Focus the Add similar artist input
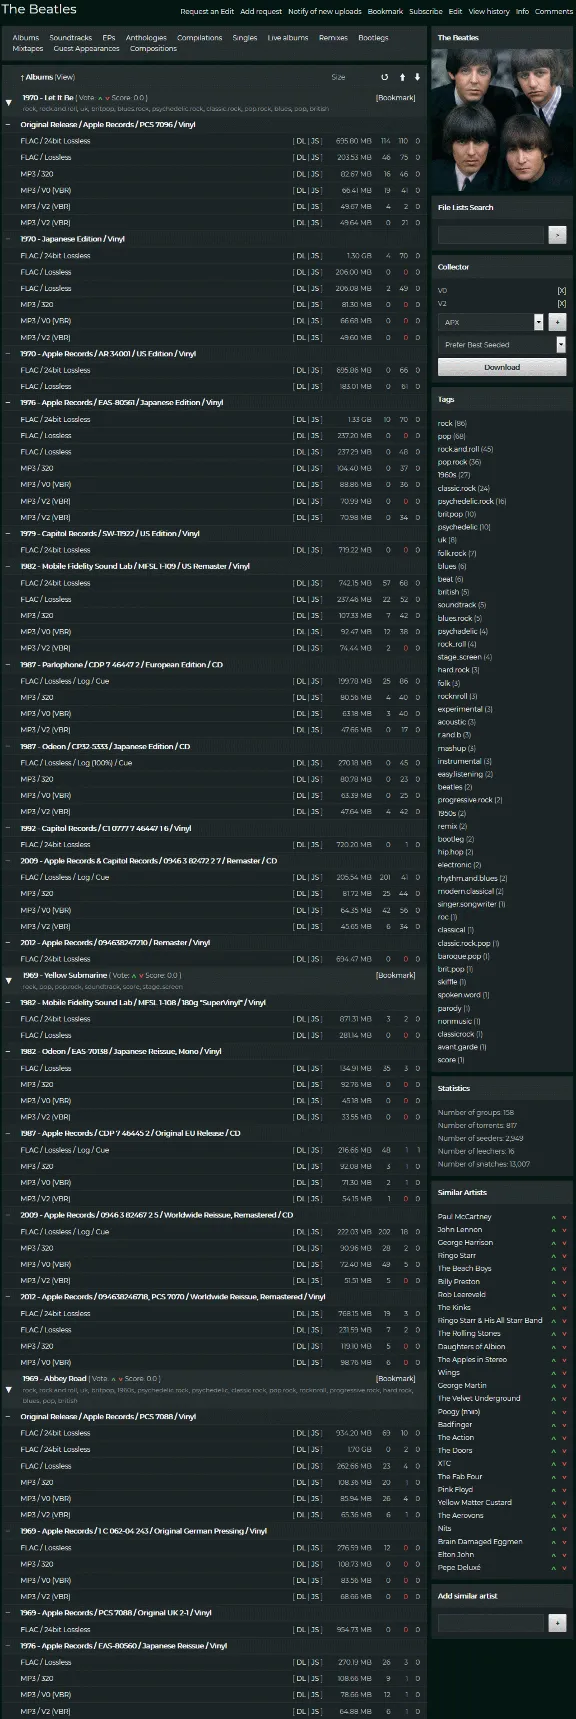This screenshot has height=1719, width=576. click(491, 1623)
